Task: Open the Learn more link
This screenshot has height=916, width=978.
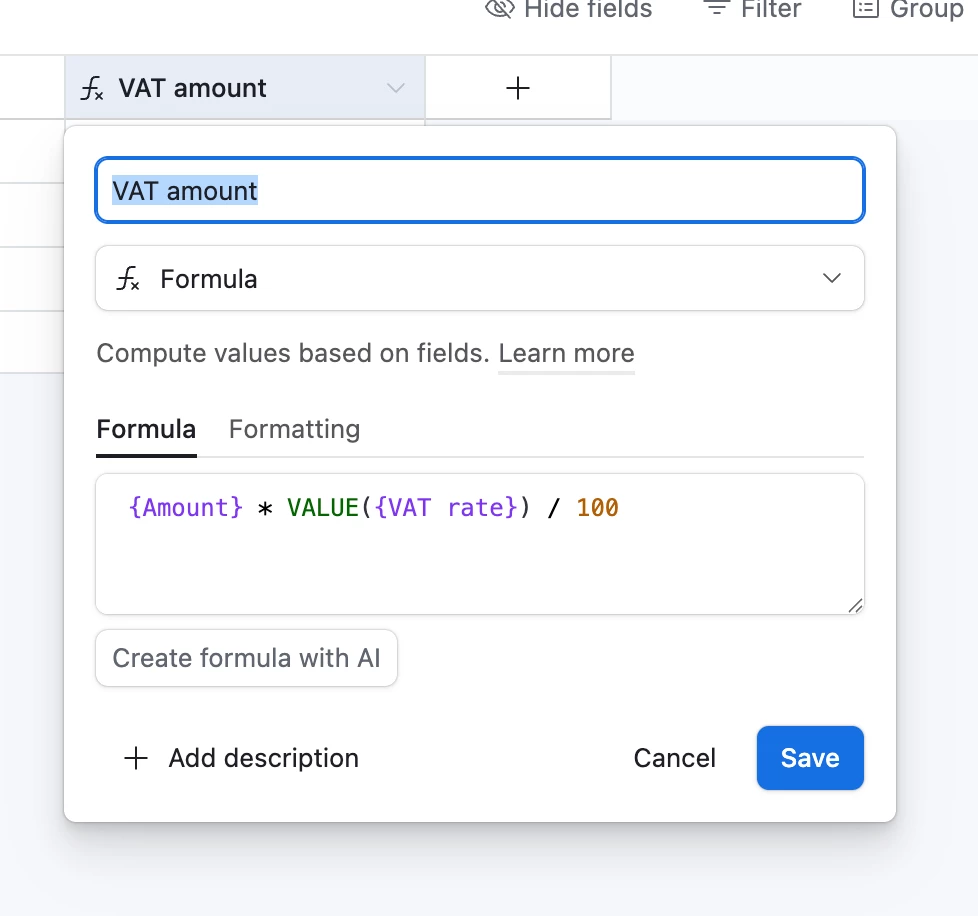Action: (x=566, y=353)
